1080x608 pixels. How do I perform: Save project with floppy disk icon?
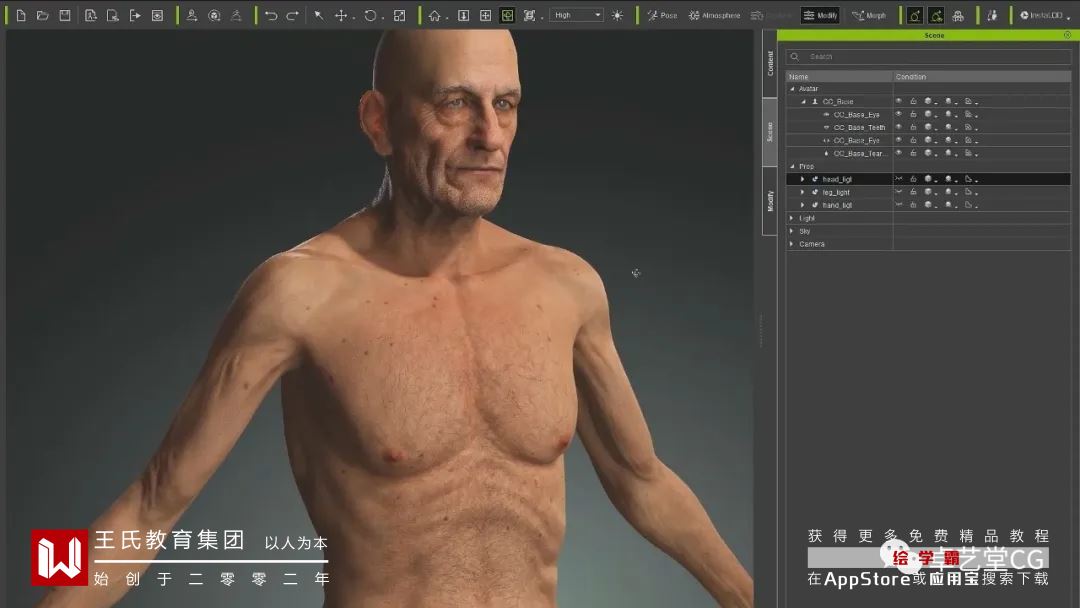(x=65, y=15)
